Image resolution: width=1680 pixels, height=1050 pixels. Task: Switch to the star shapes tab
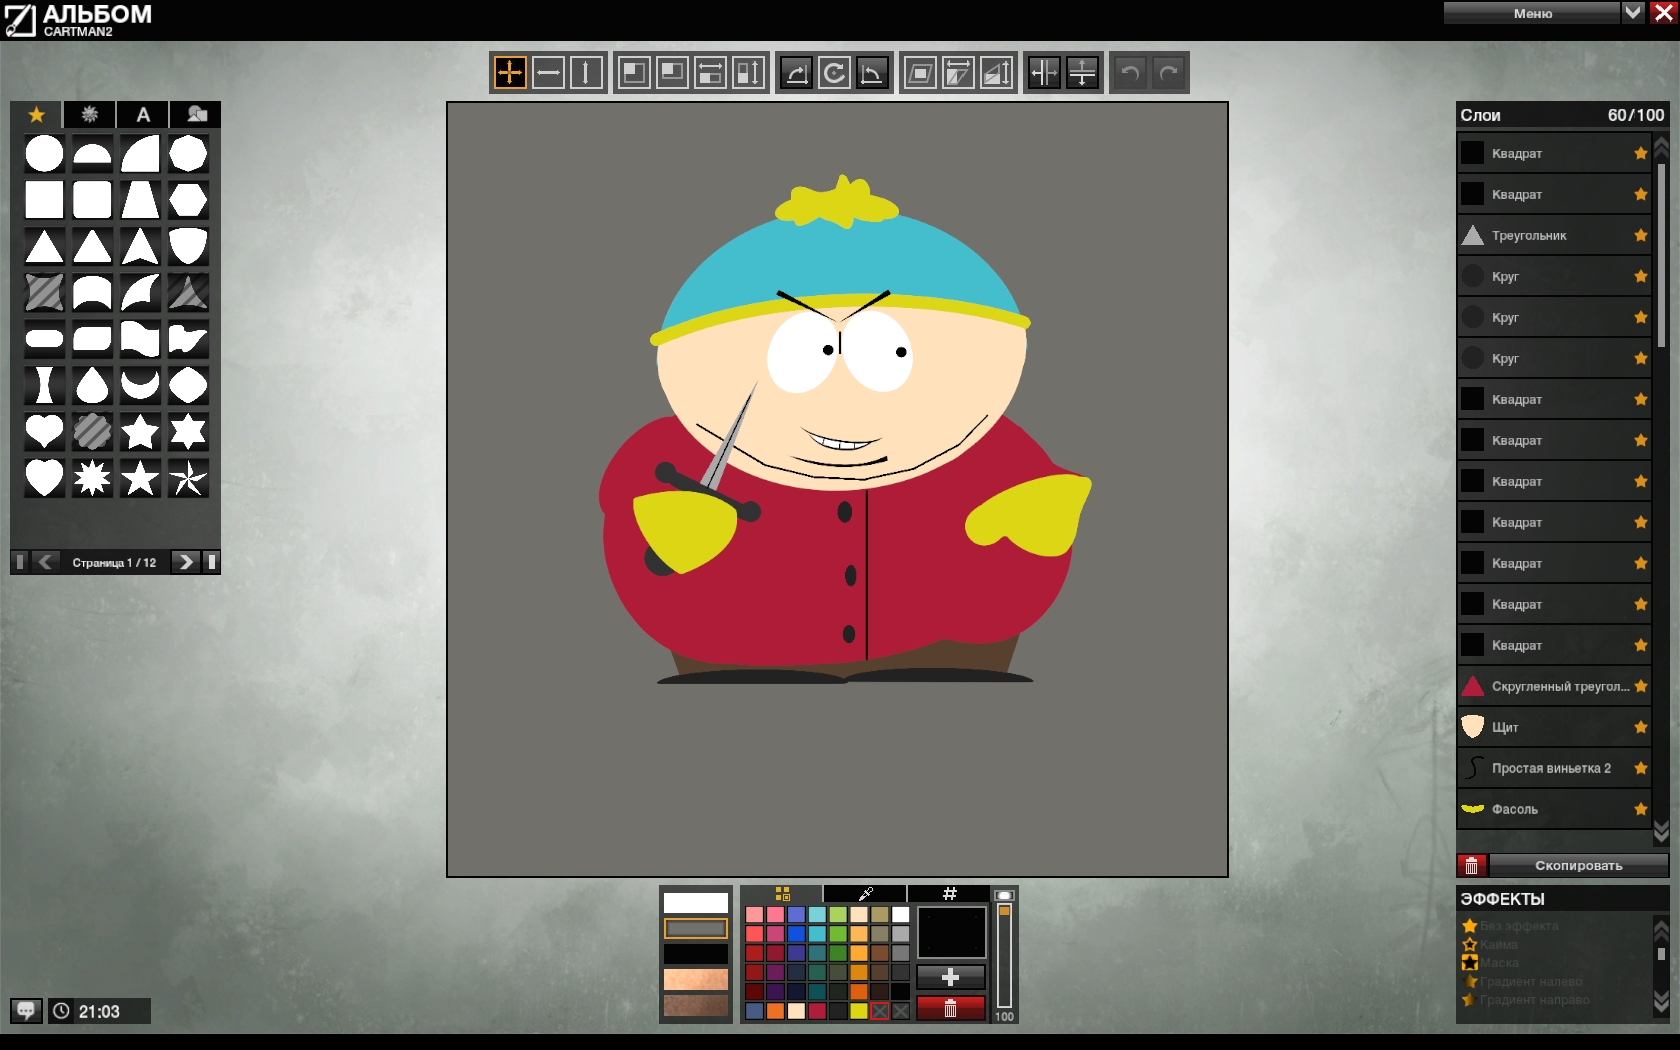click(x=37, y=114)
